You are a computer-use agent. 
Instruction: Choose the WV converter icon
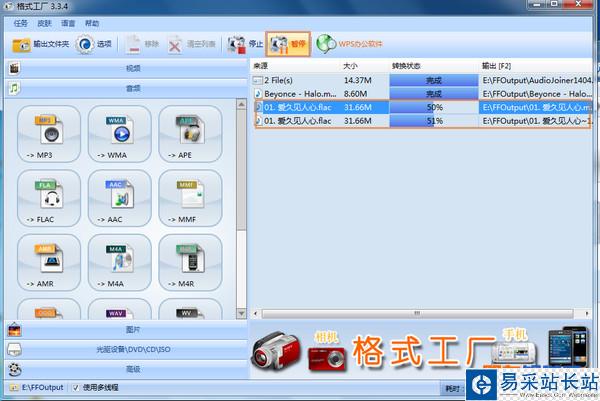(x=190, y=311)
